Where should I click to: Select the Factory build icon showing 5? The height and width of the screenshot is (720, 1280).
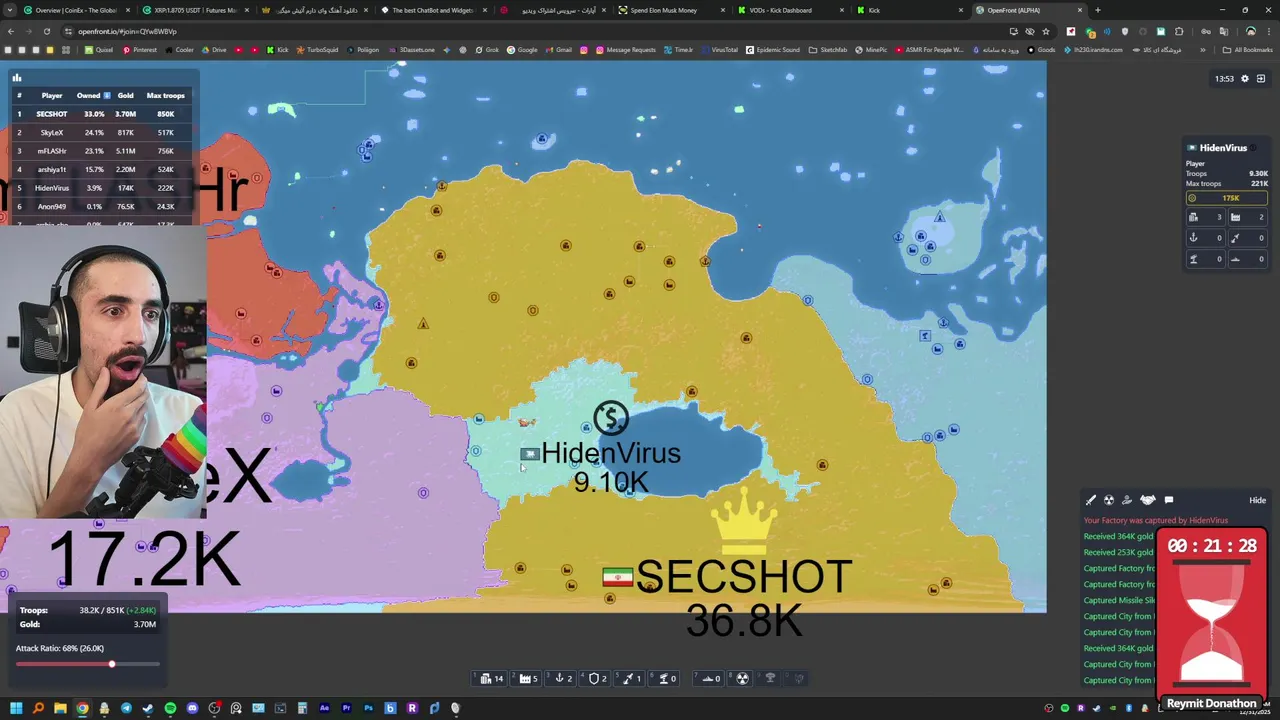[x=526, y=678]
